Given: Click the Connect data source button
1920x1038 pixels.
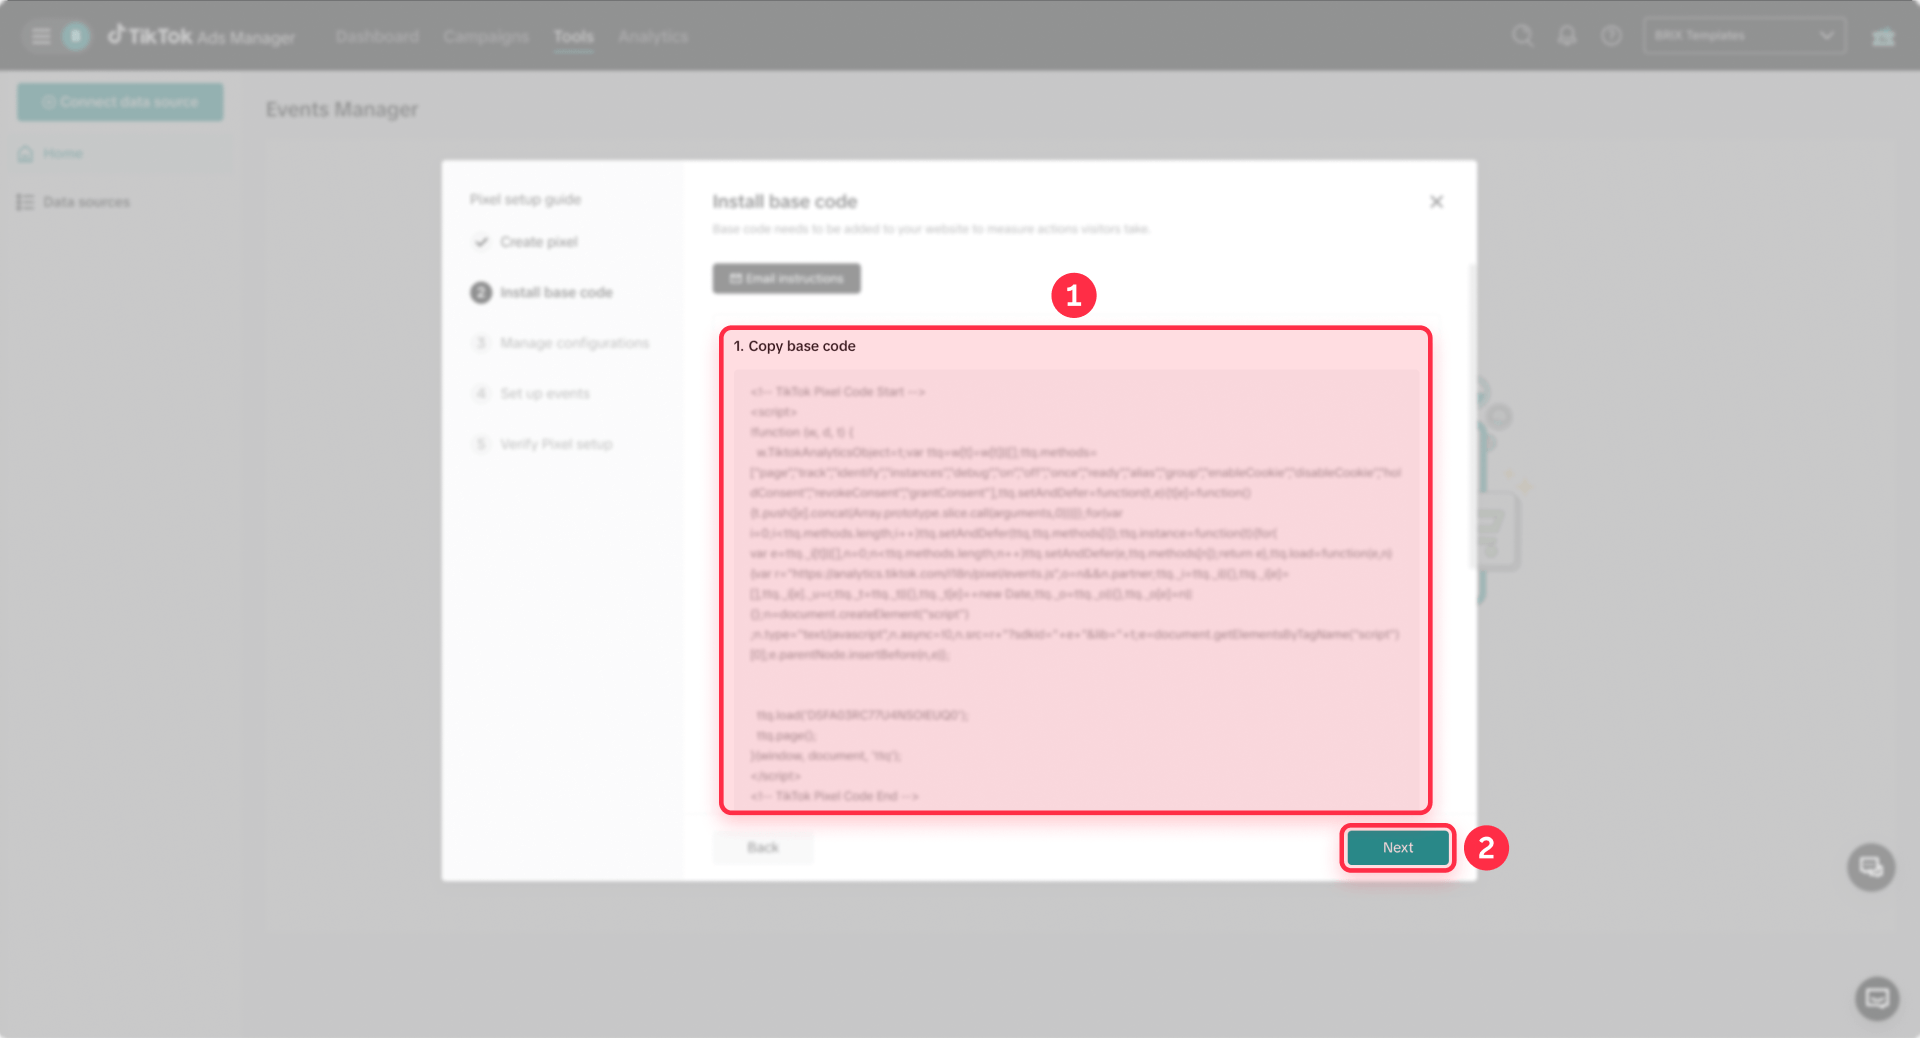Looking at the screenshot, I should pyautogui.click(x=120, y=102).
